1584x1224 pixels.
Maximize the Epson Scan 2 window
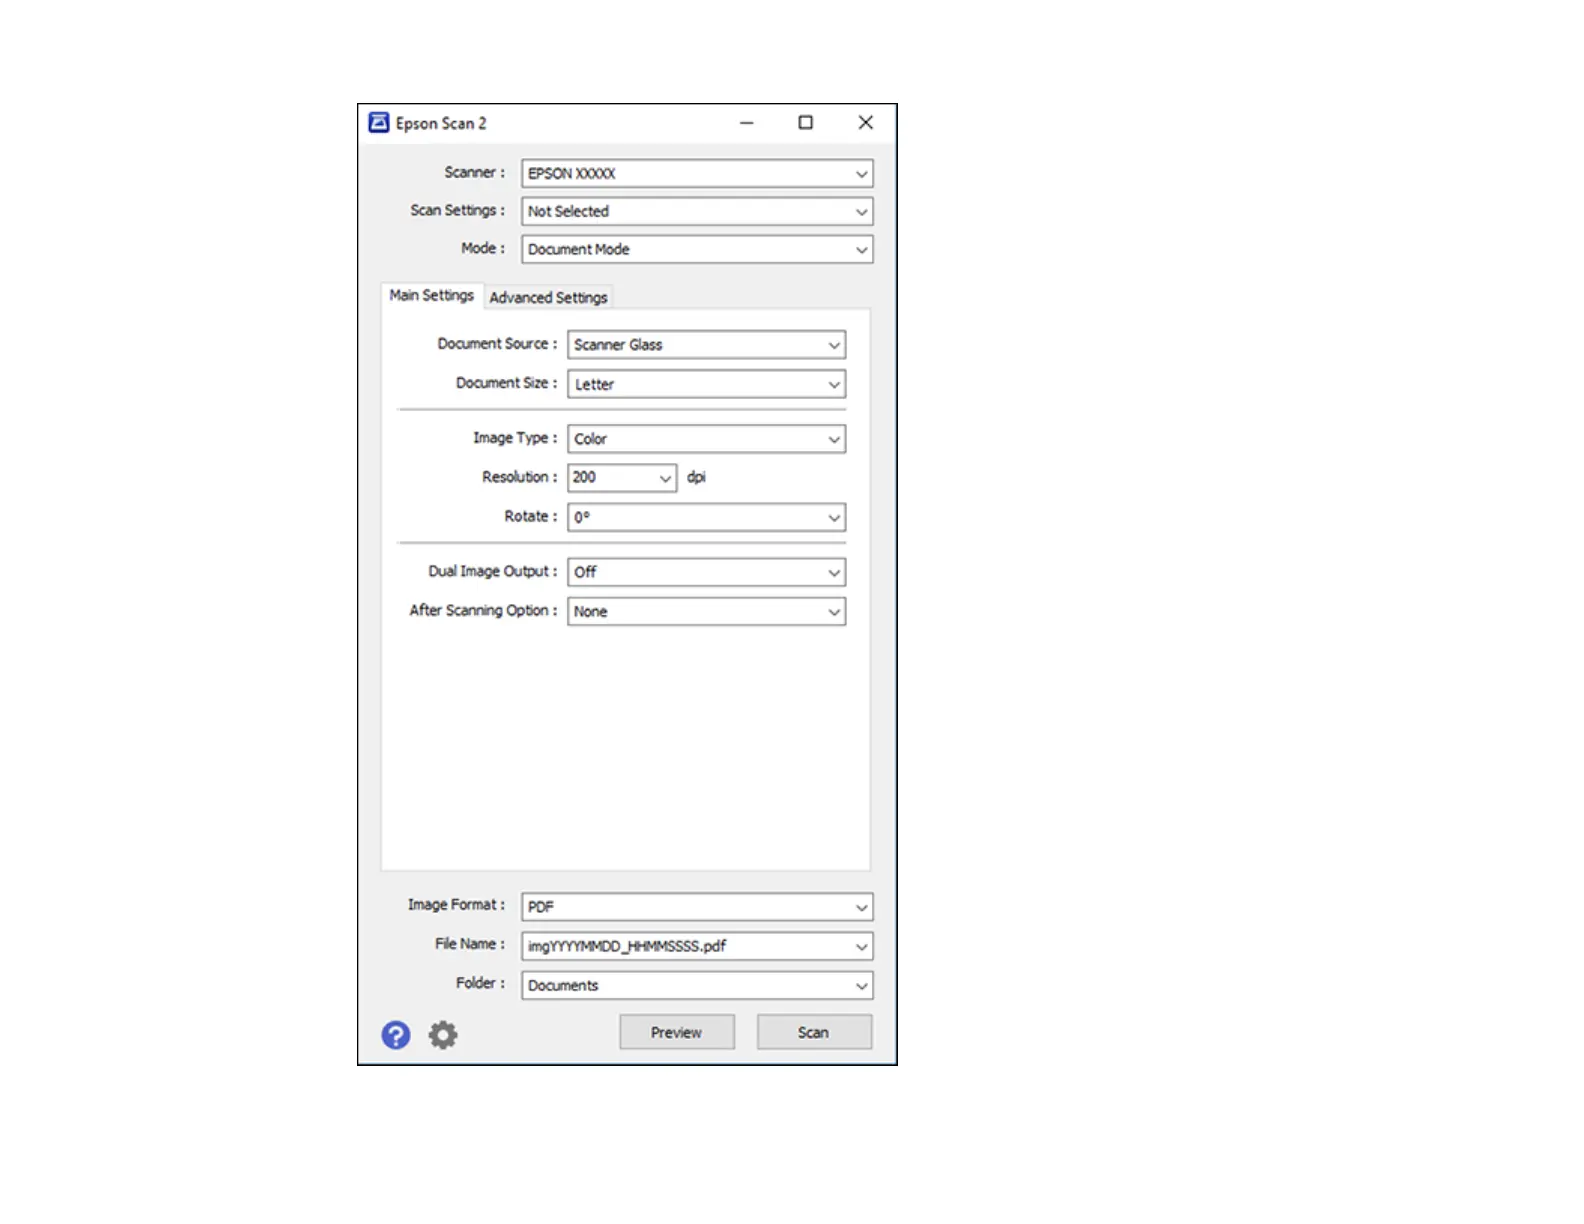click(x=805, y=123)
